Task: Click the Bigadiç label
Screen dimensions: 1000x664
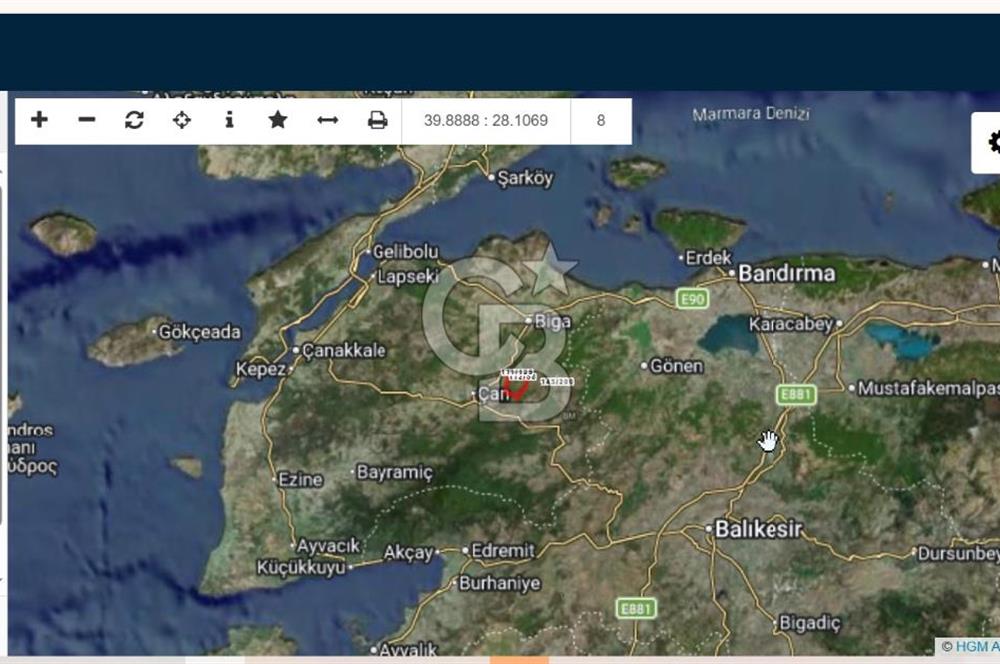Action: [810, 623]
